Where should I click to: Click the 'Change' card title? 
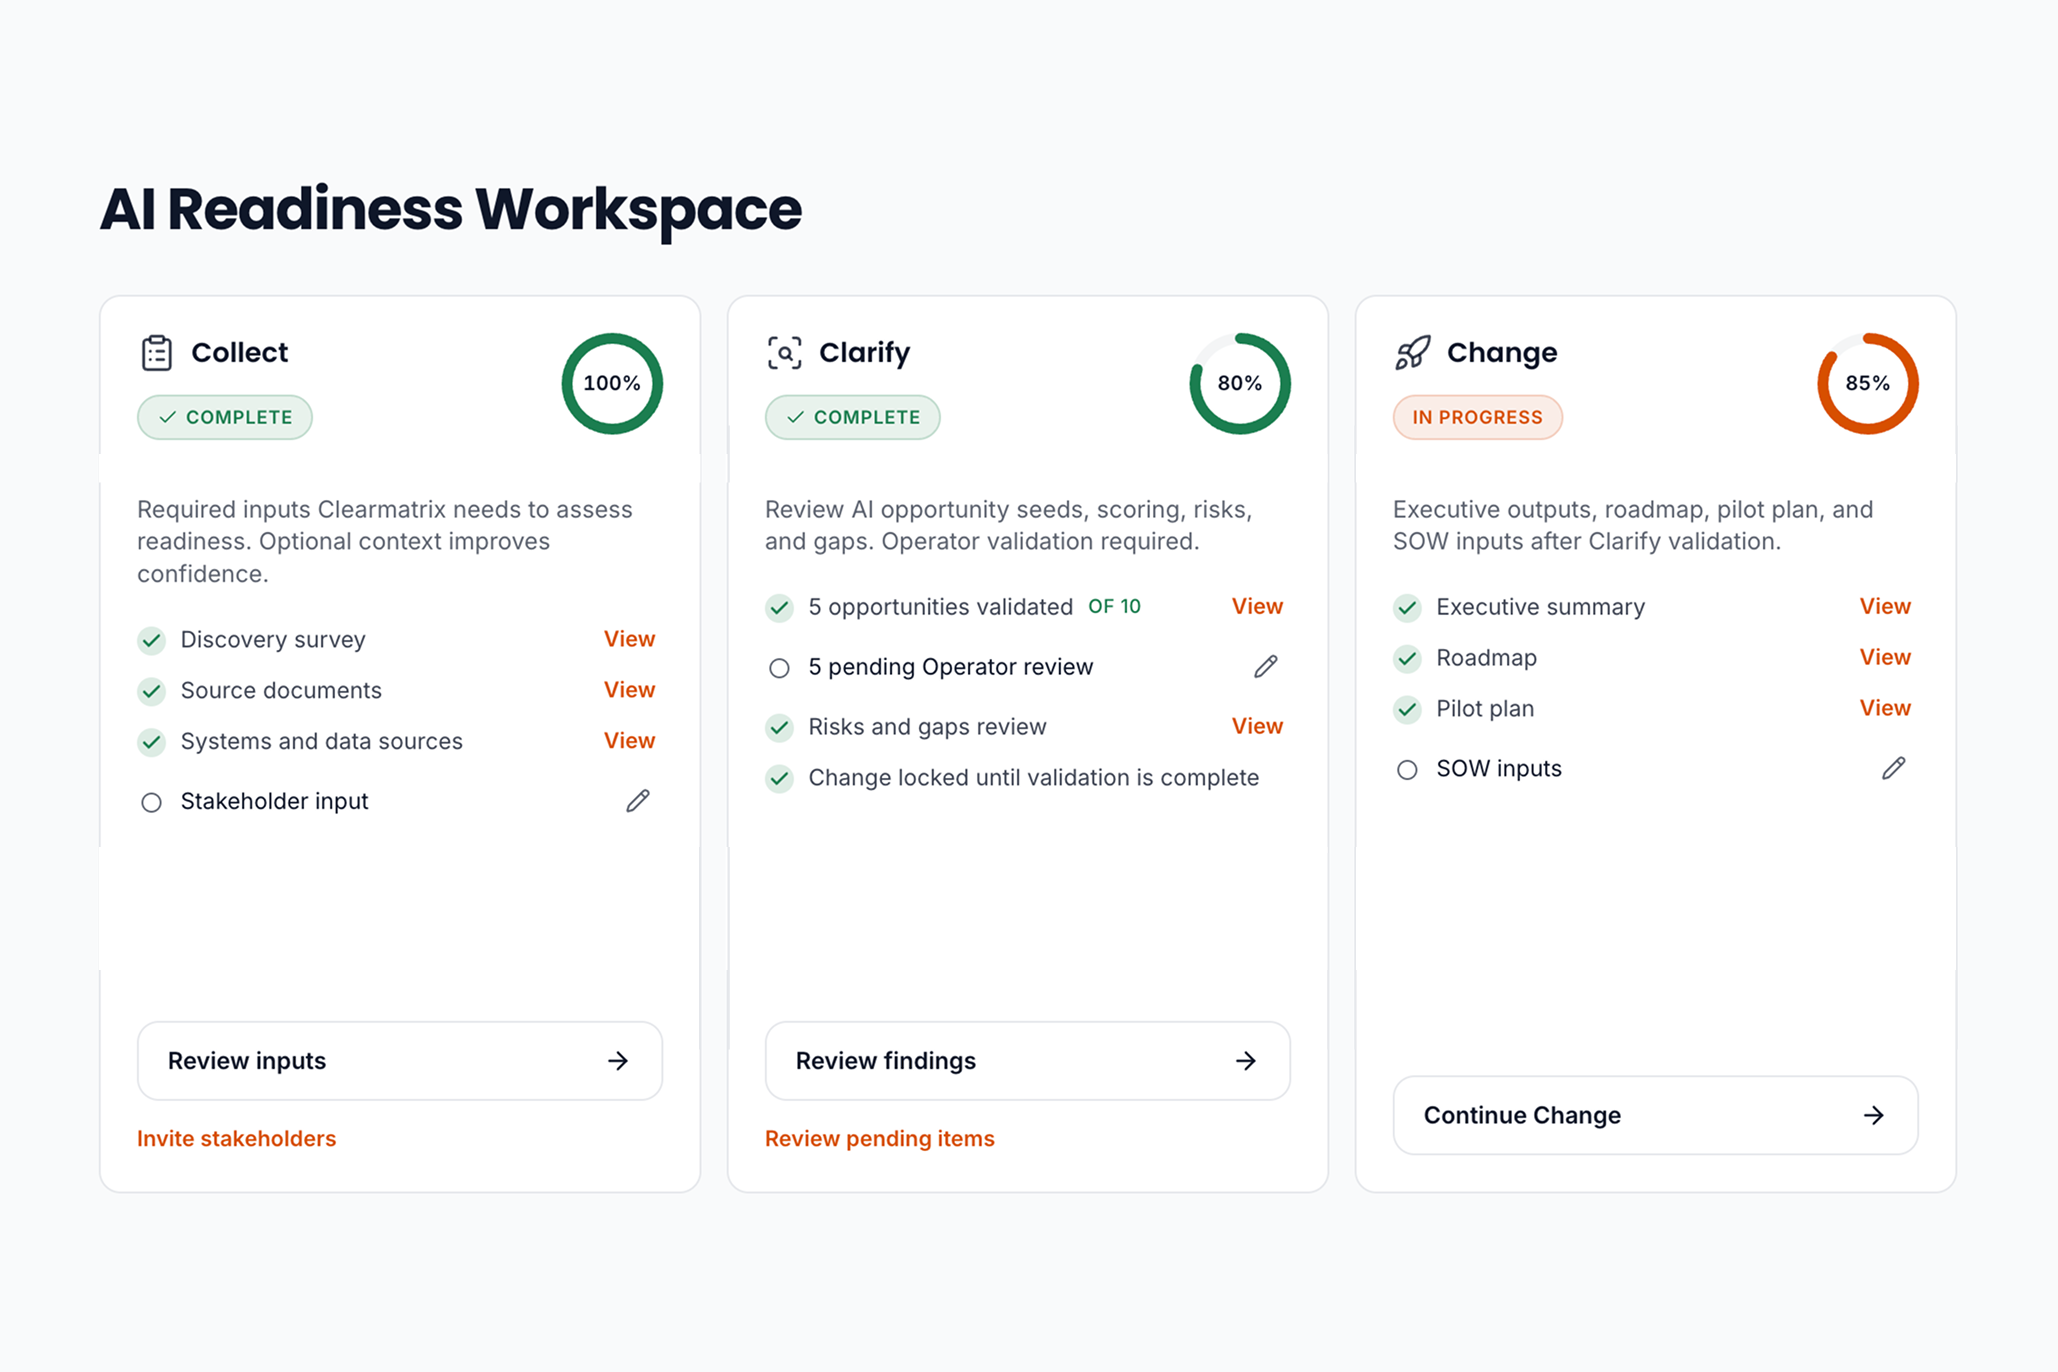(1502, 352)
